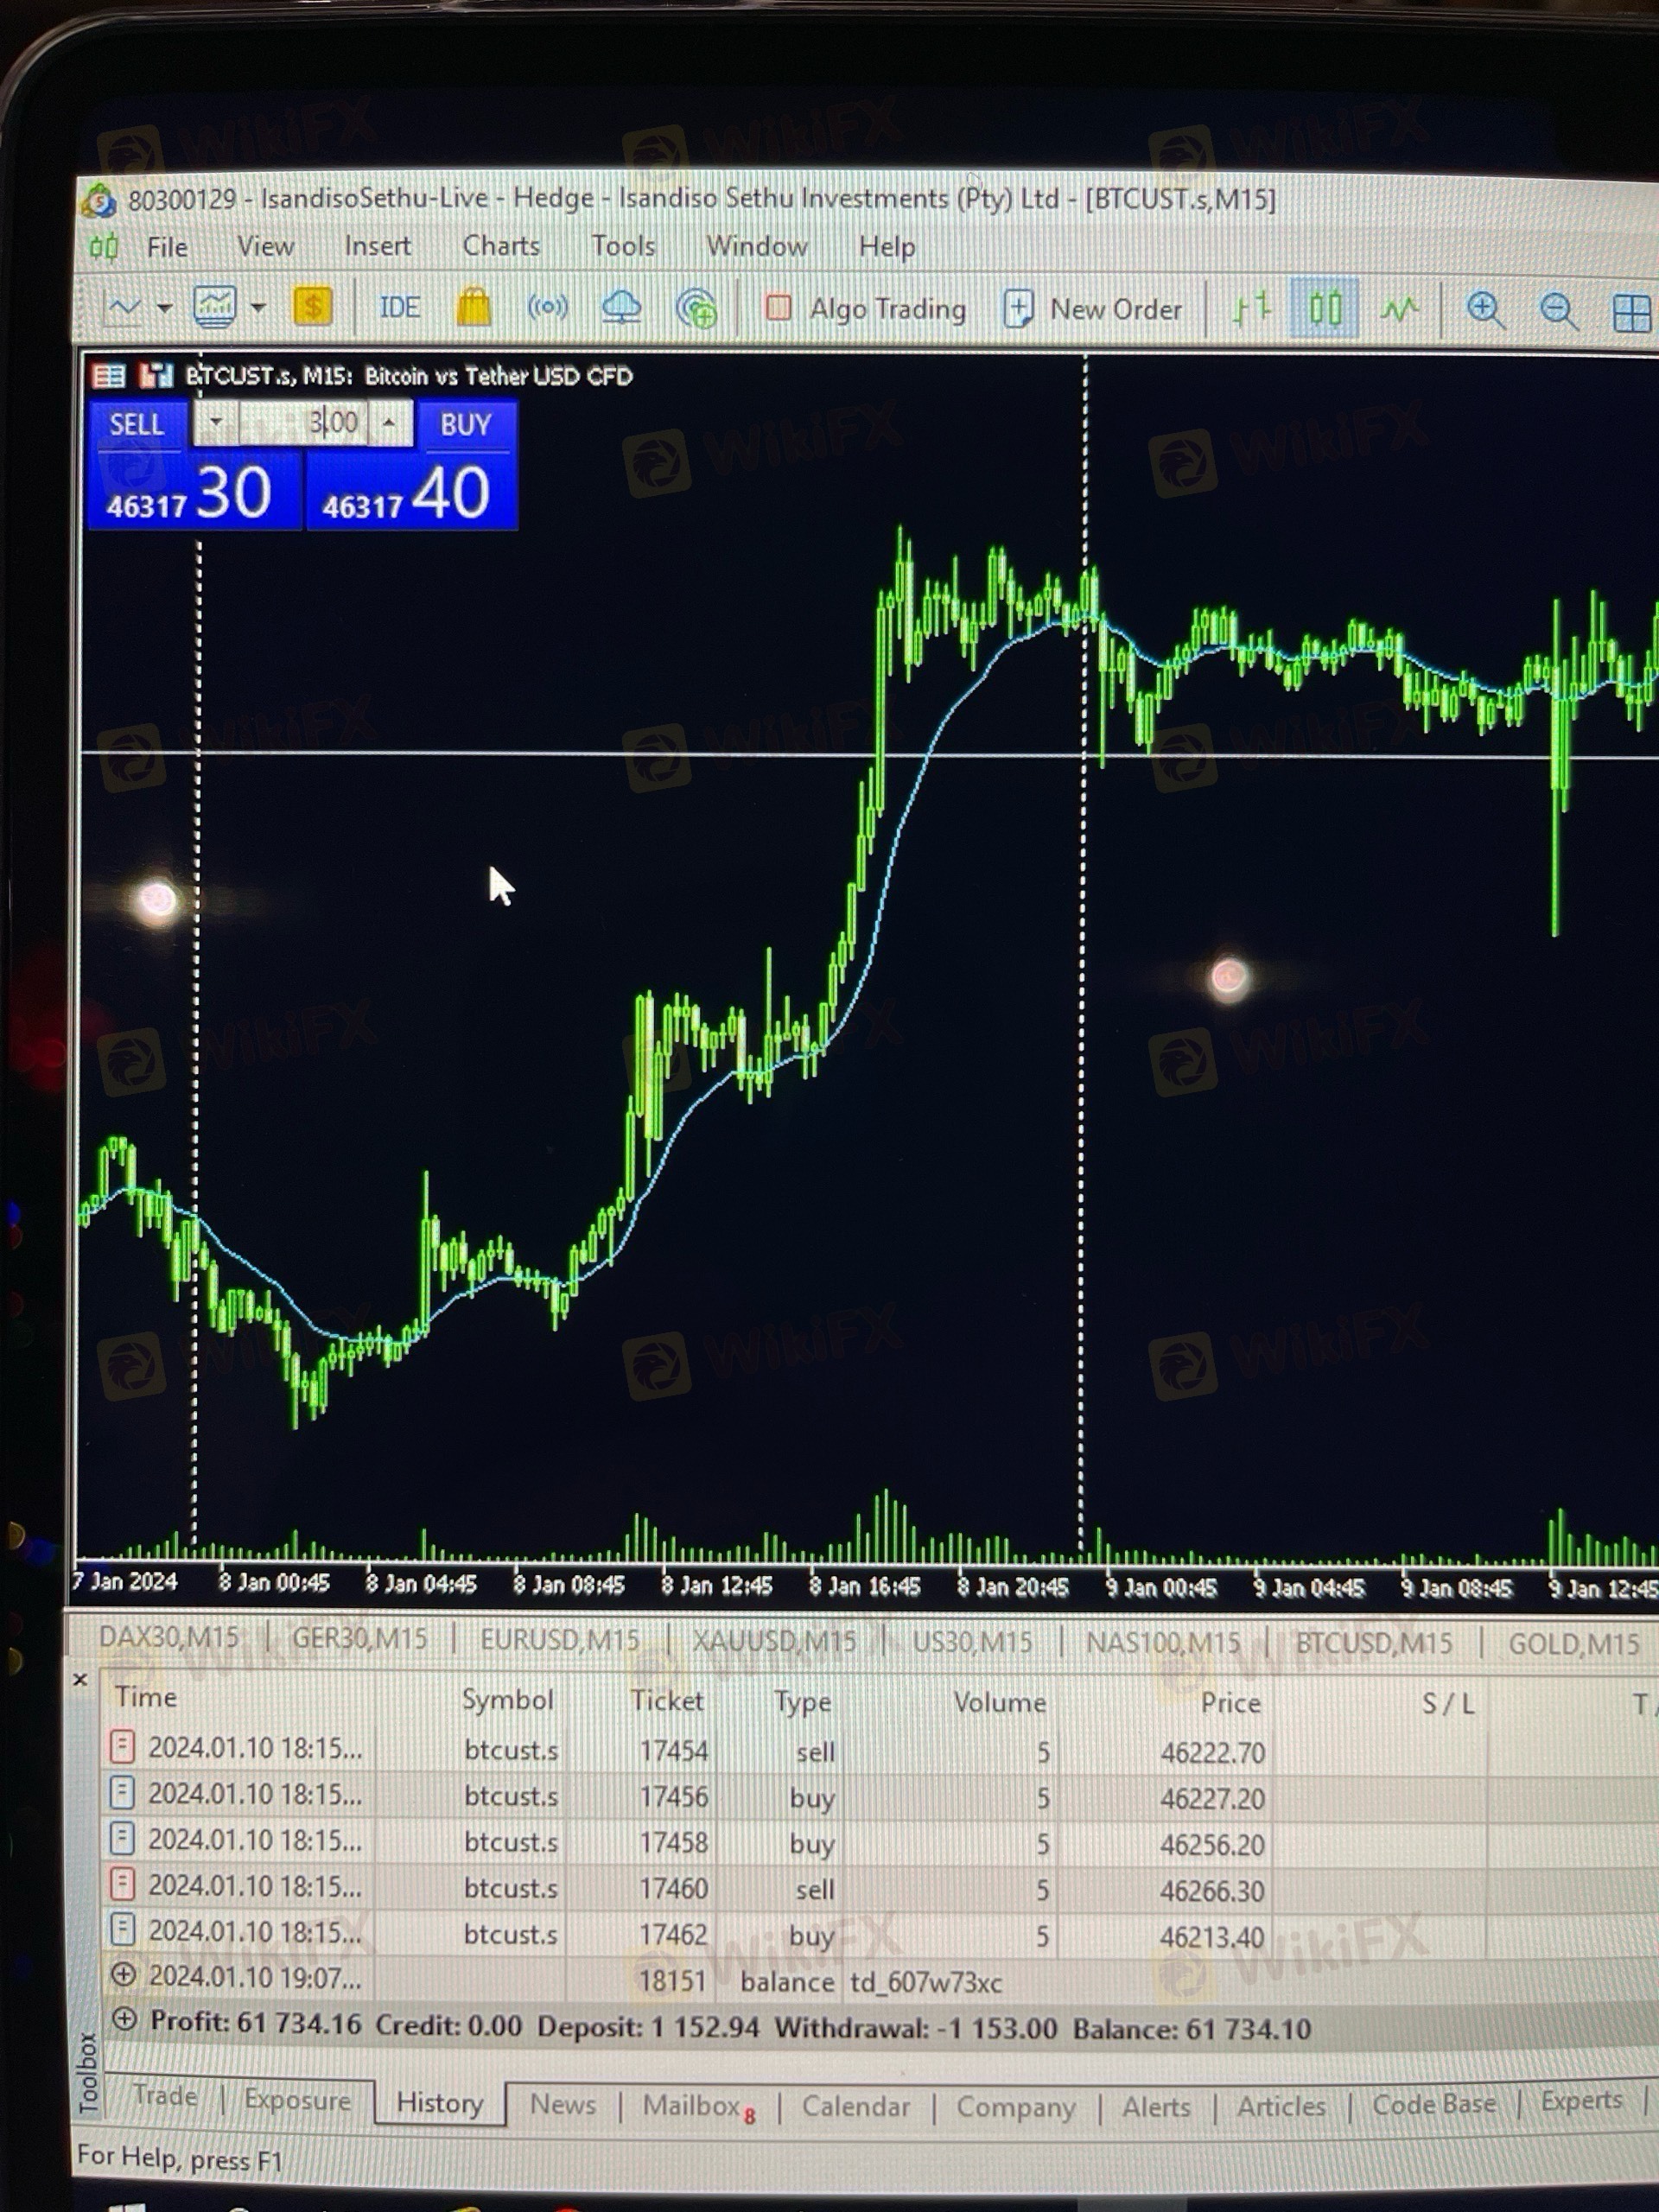Expand the indicators dropdown arrow
1659x2212 pixels.
(x=258, y=308)
